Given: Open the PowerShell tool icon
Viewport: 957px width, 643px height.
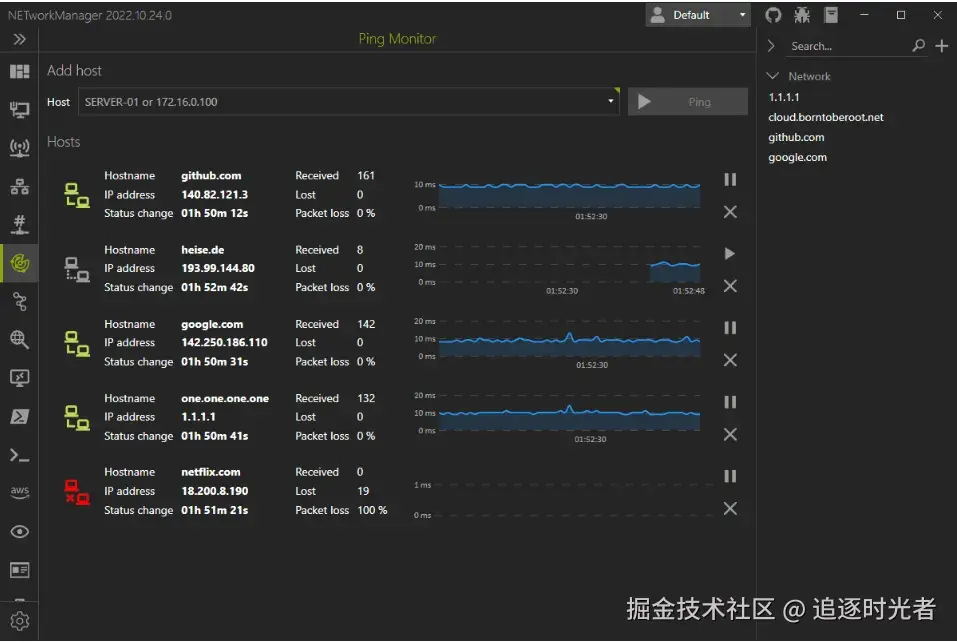Looking at the screenshot, I should pyautogui.click(x=20, y=416).
